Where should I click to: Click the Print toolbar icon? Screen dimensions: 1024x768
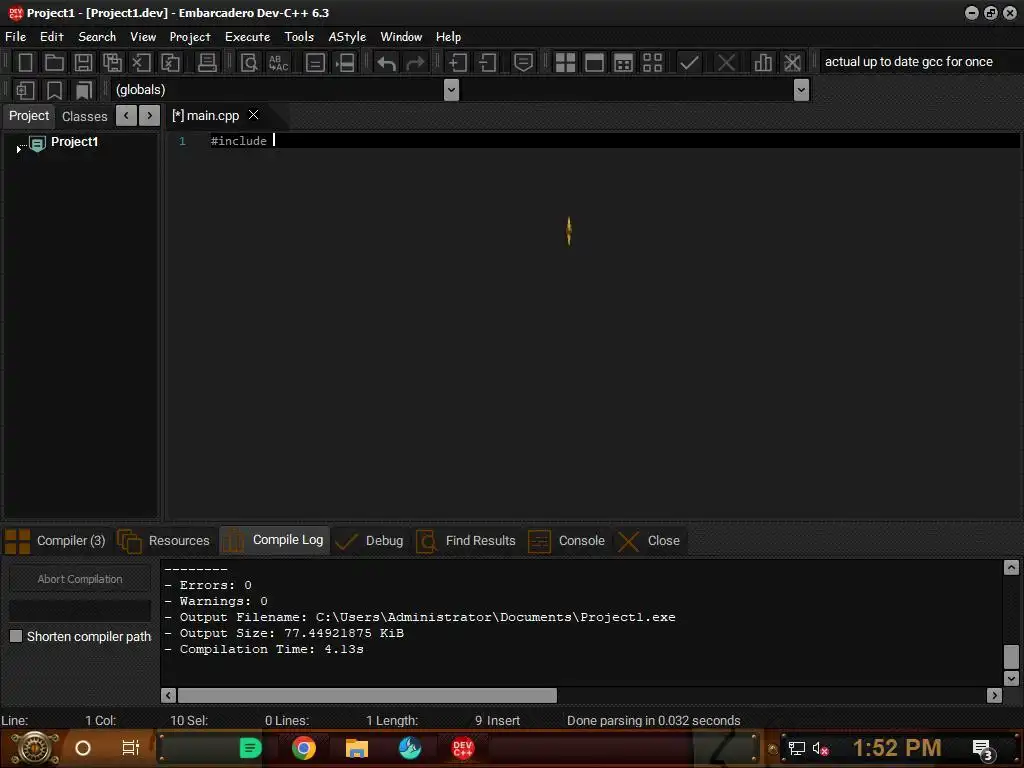tap(207, 63)
